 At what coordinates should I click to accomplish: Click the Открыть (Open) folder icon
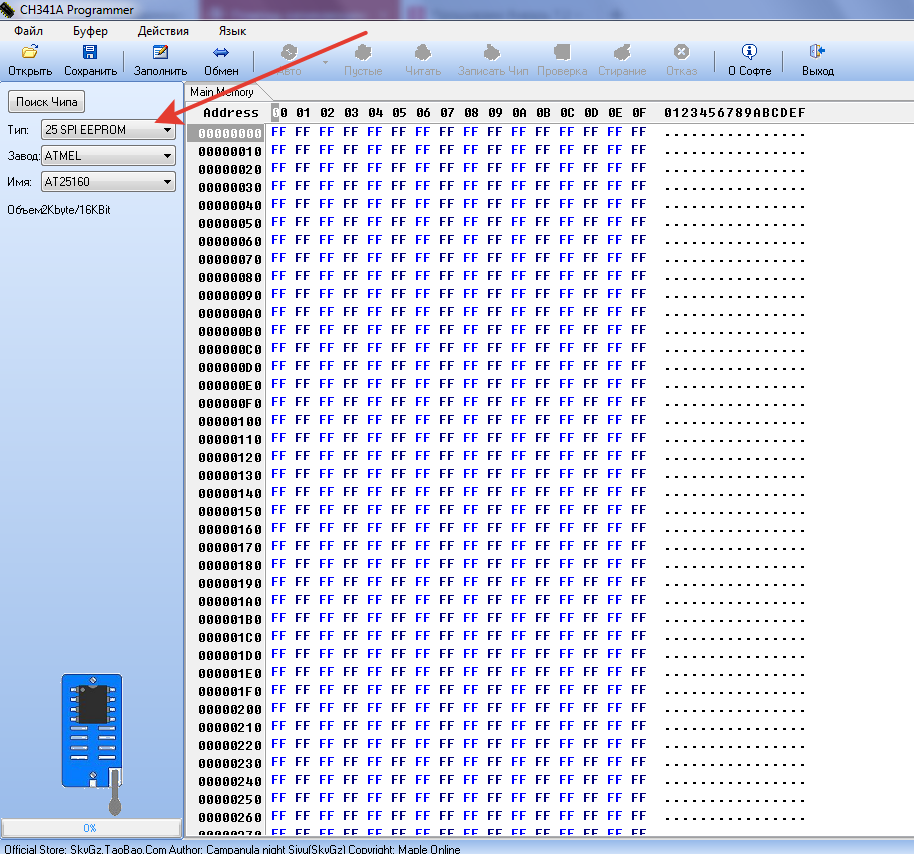tap(30, 52)
